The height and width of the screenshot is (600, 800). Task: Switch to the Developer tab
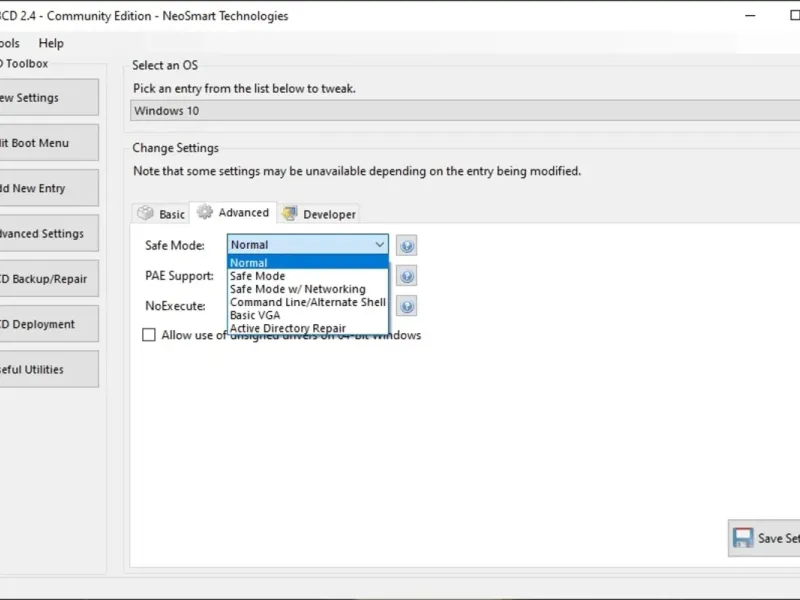click(319, 214)
